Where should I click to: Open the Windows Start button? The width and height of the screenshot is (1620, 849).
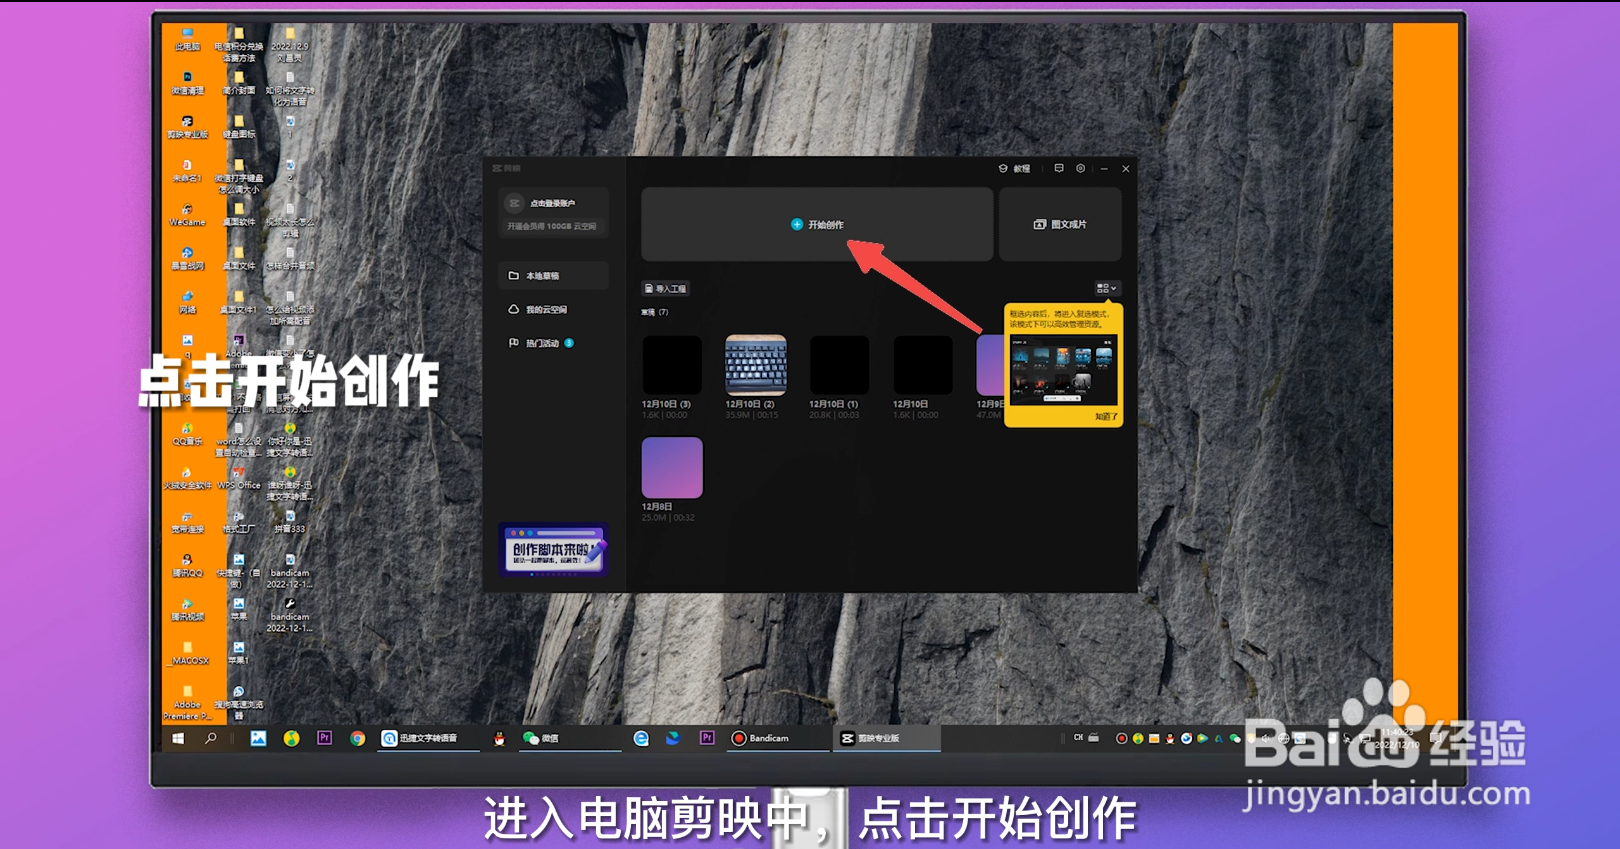point(178,738)
